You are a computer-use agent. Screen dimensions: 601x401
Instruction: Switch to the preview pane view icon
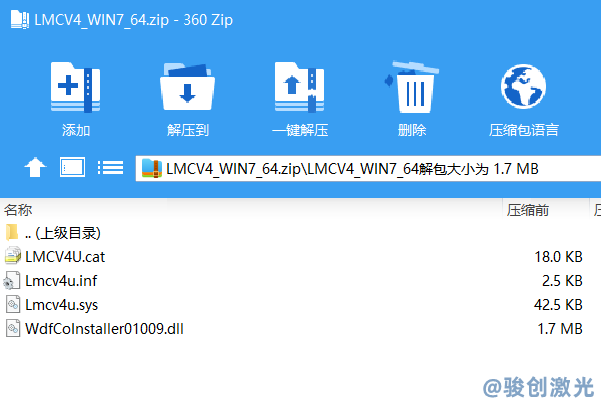72,168
